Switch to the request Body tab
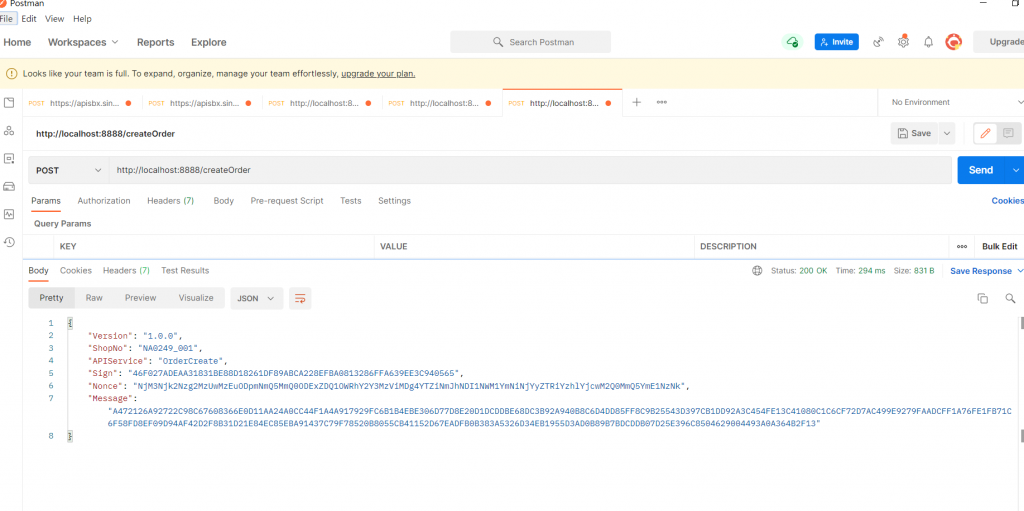This screenshot has height=511, width=1024. (x=223, y=201)
